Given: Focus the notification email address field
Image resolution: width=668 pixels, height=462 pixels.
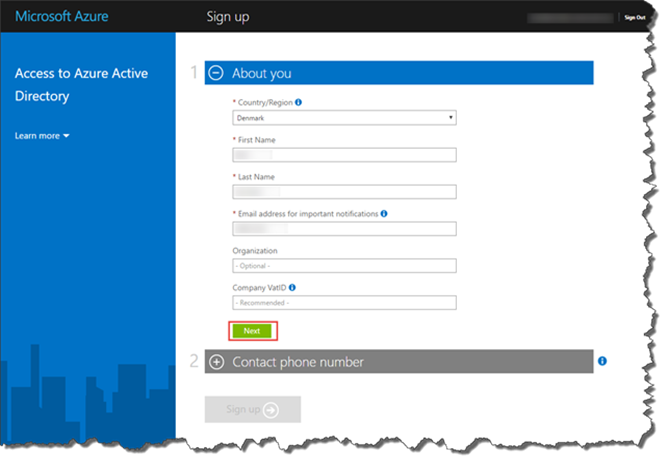Looking at the screenshot, I should 344,229.
